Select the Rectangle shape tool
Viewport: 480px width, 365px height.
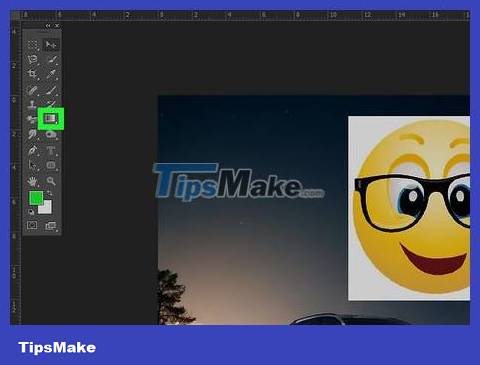tap(51, 165)
